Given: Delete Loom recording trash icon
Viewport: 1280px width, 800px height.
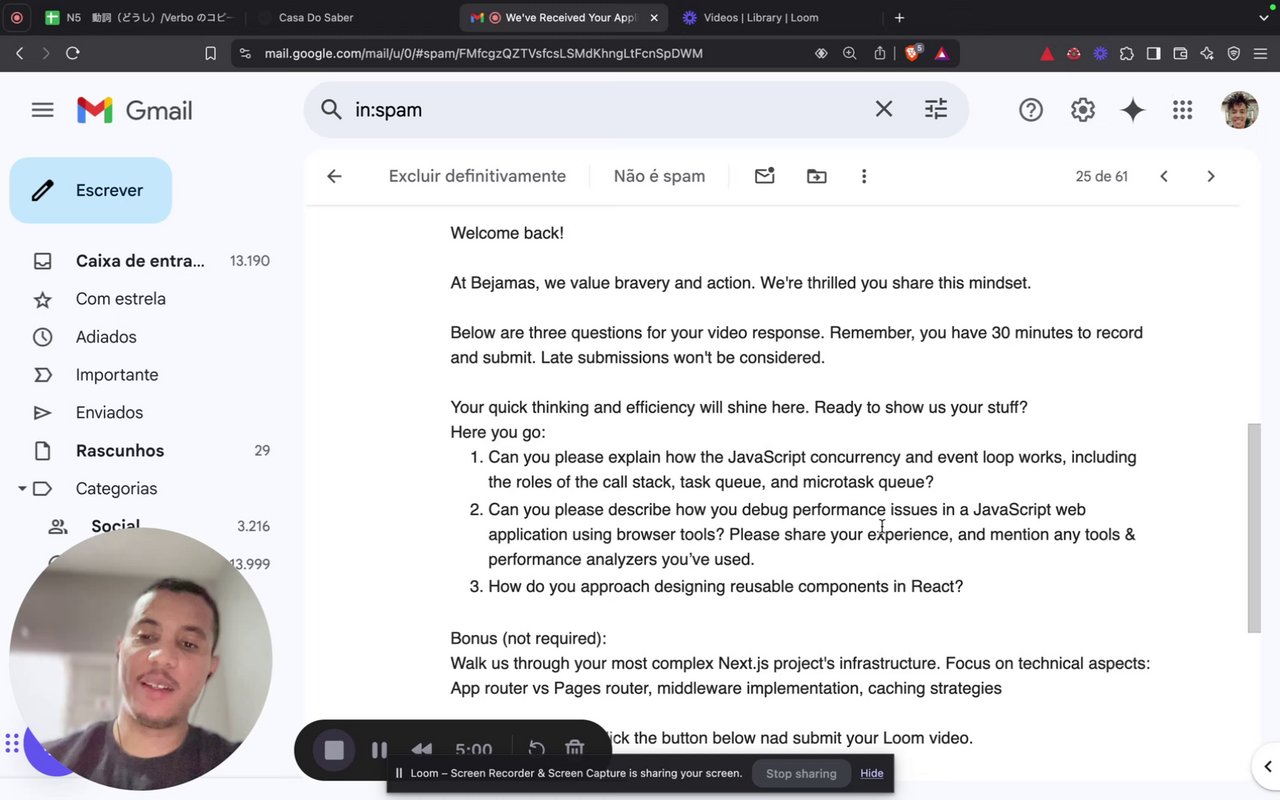Looking at the screenshot, I should (x=575, y=750).
